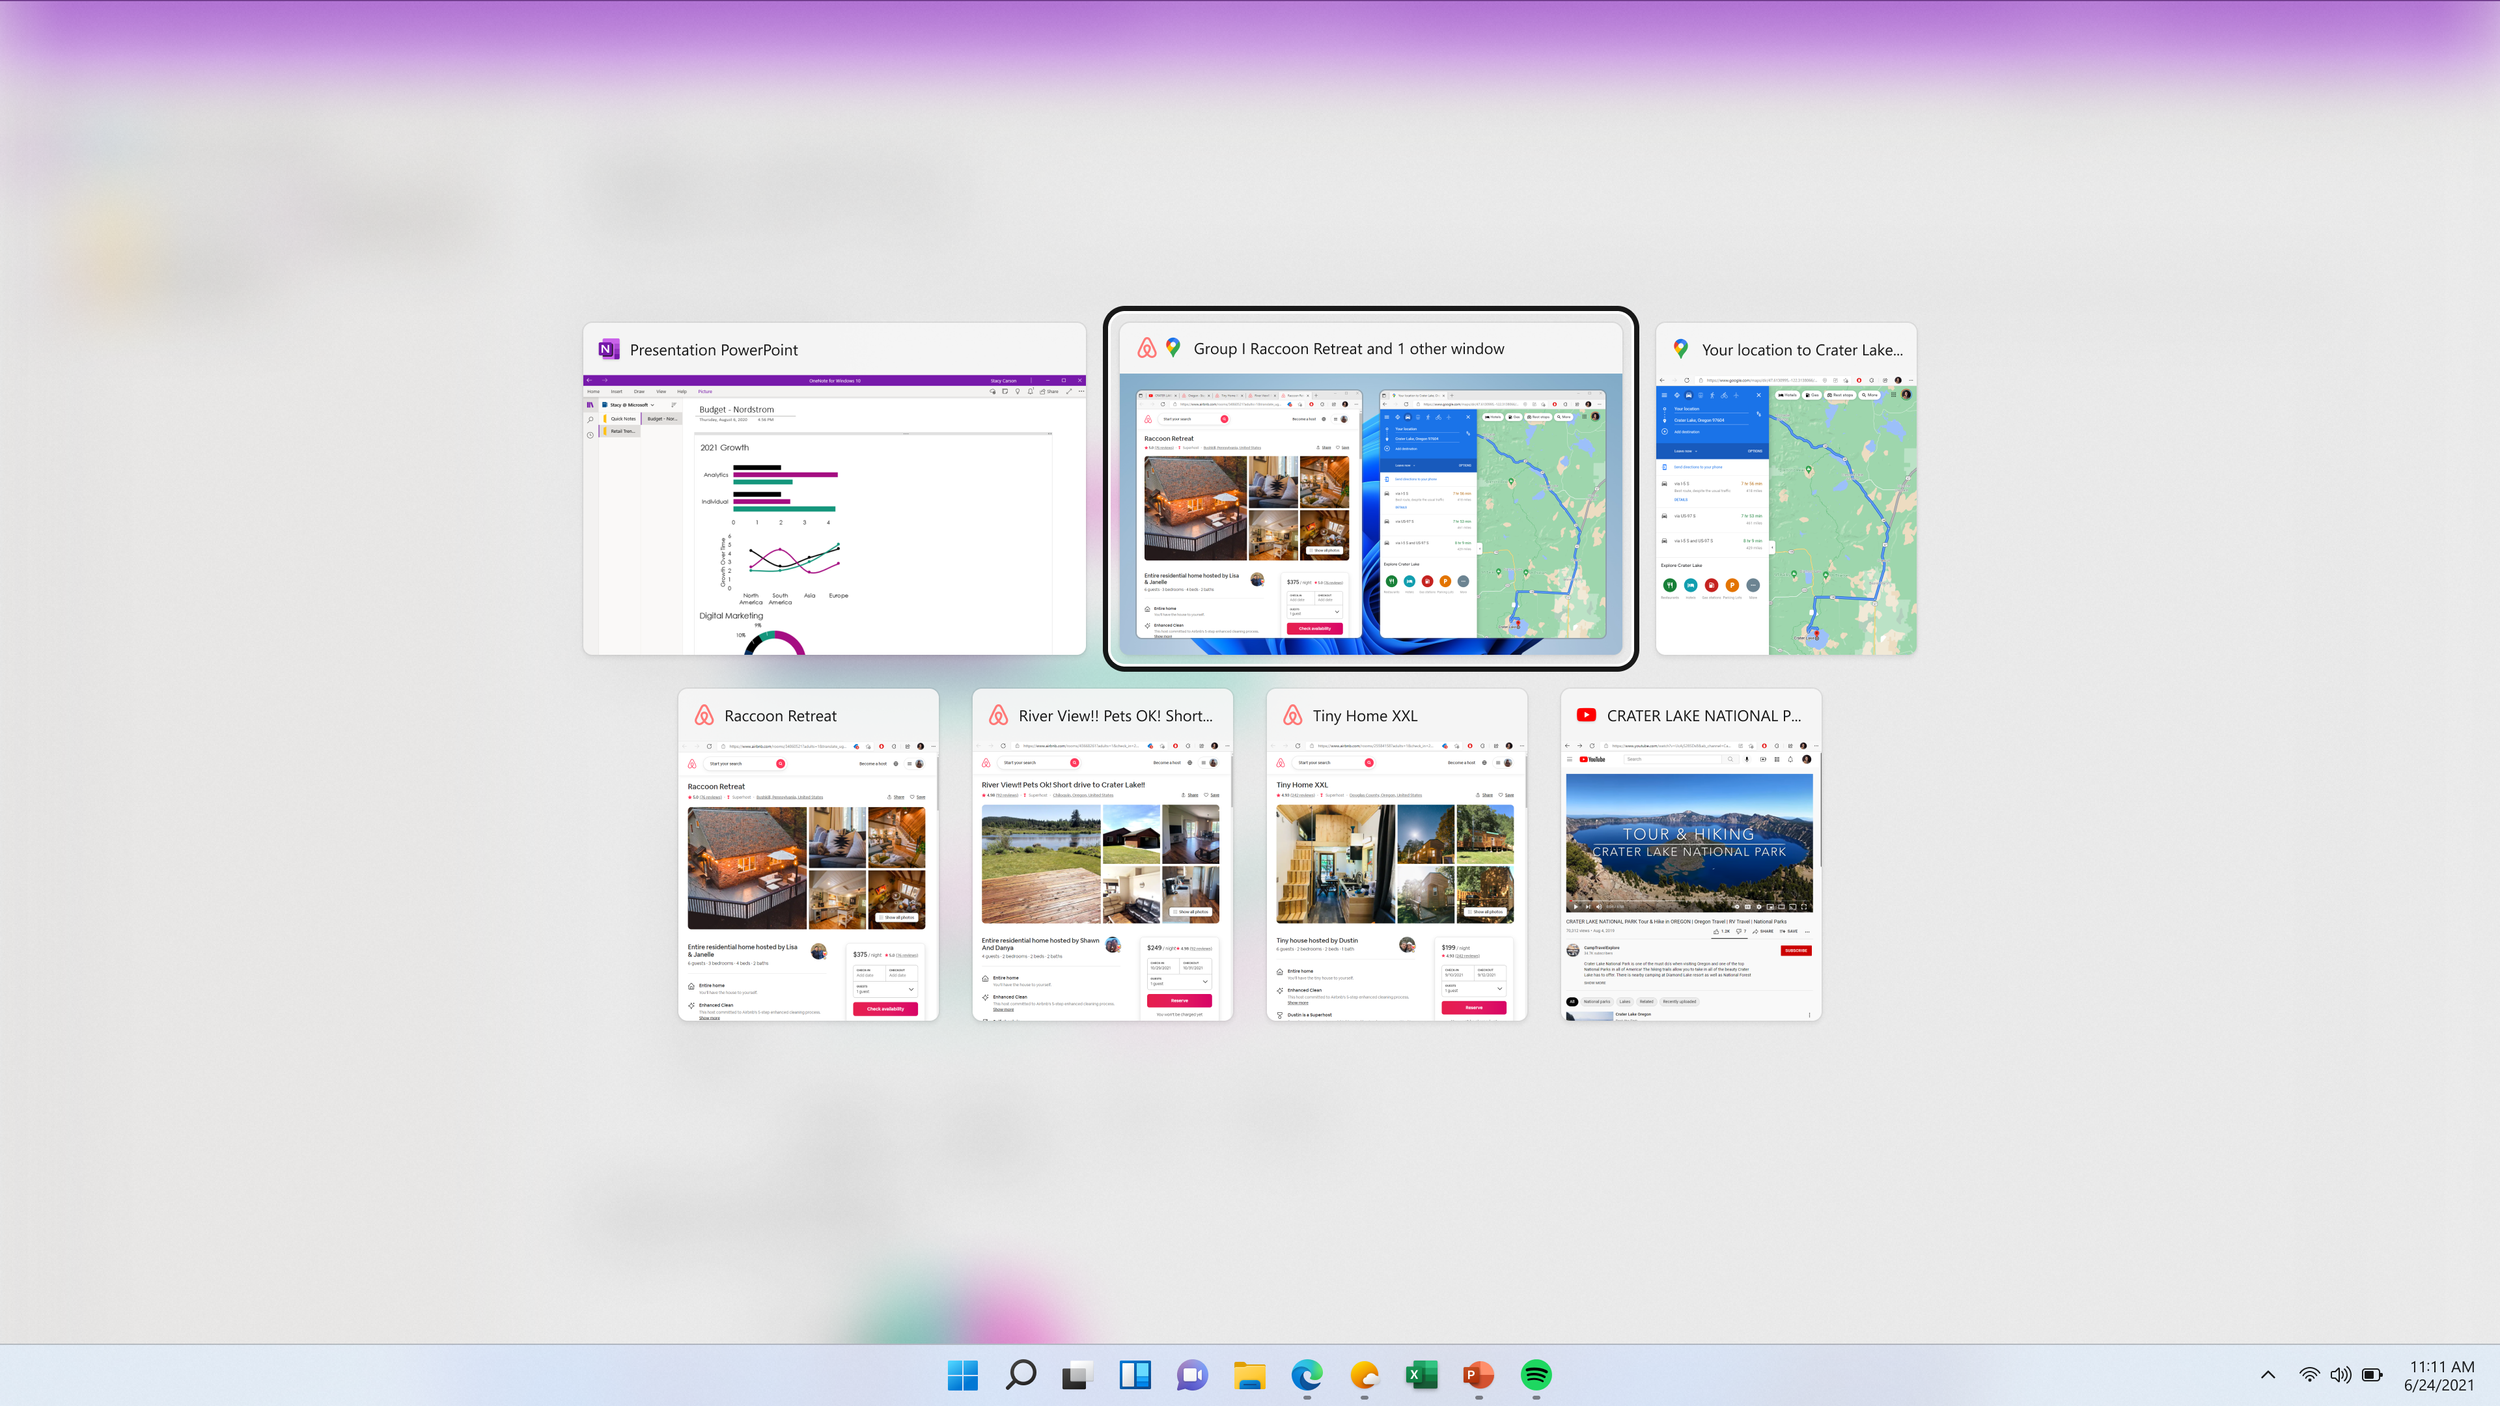Click the taskbar Search icon
Image resolution: width=2500 pixels, height=1406 pixels.
(1020, 1375)
